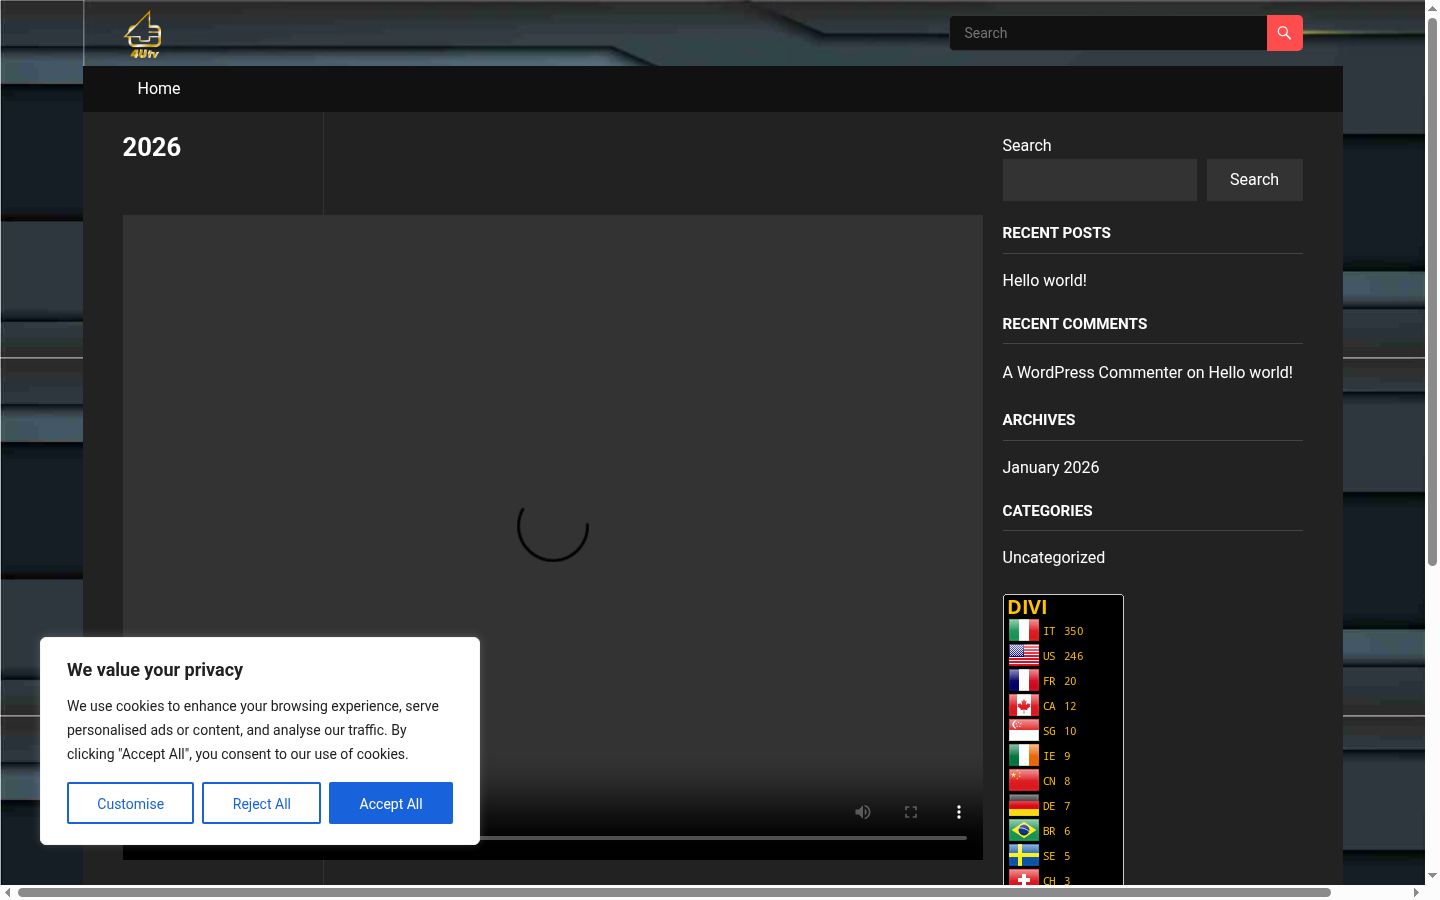Click the France flag in the visitor counter

pyautogui.click(x=1024, y=681)
